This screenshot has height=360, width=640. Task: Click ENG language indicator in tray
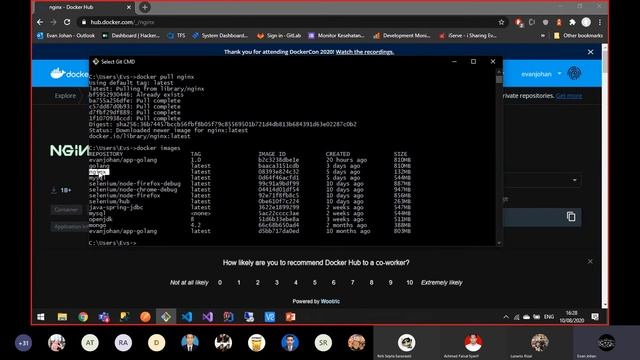[x=549, y=317]
